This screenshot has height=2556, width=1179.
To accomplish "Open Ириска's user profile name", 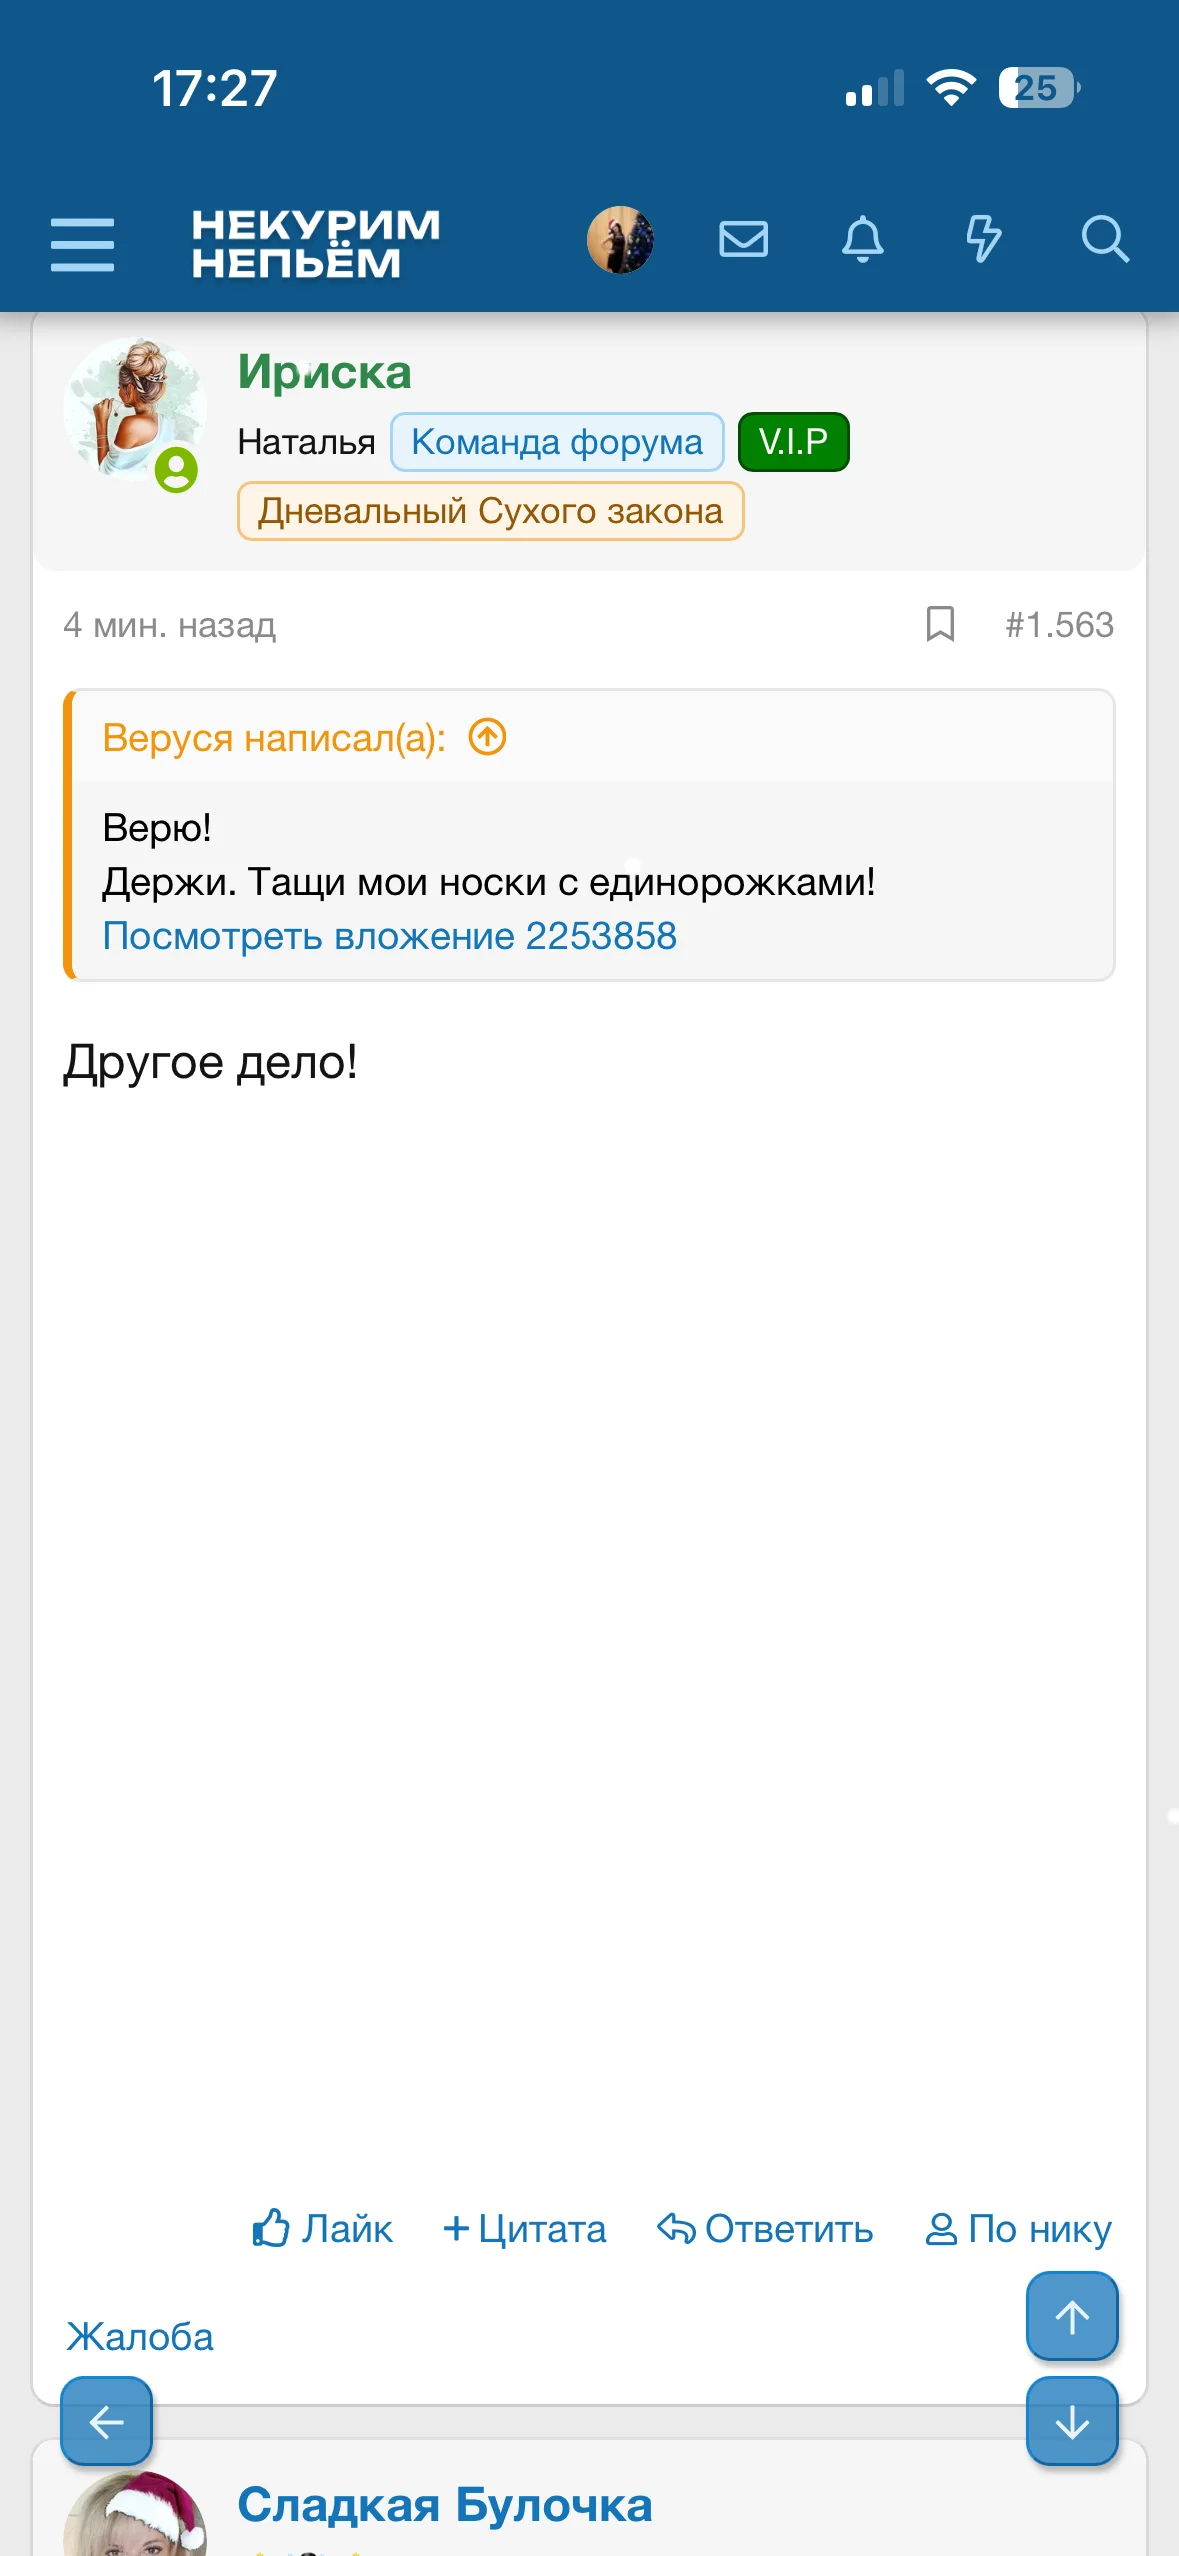I will pos(324,373).
